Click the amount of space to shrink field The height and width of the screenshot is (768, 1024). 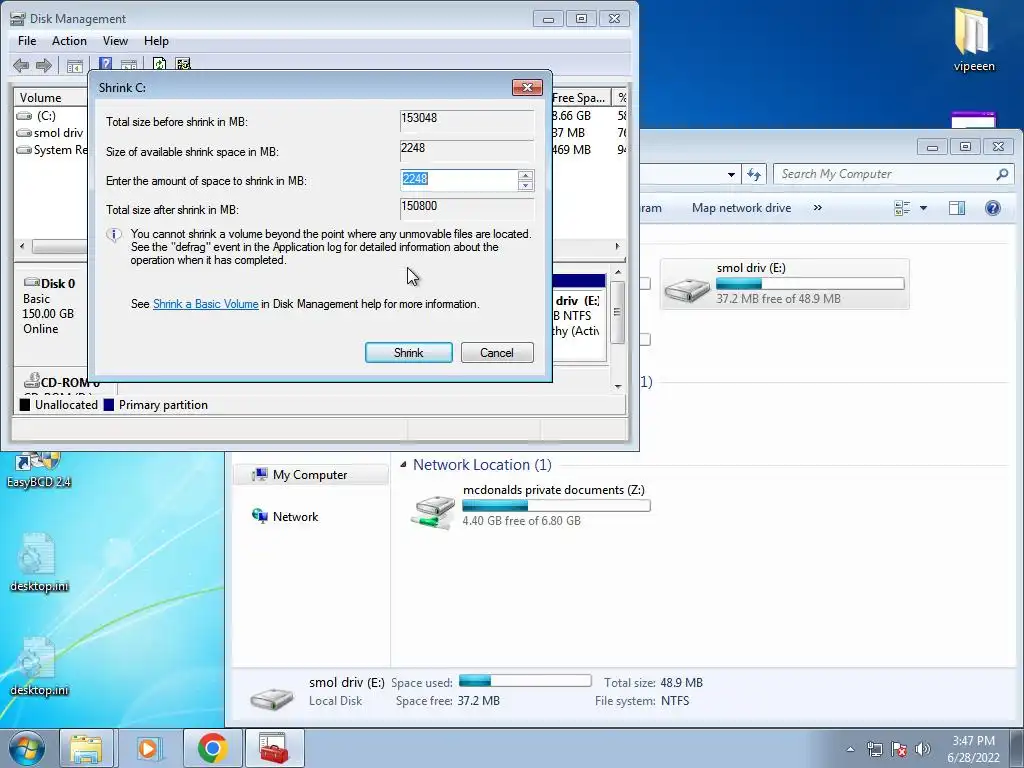click(x=459, y=180)
